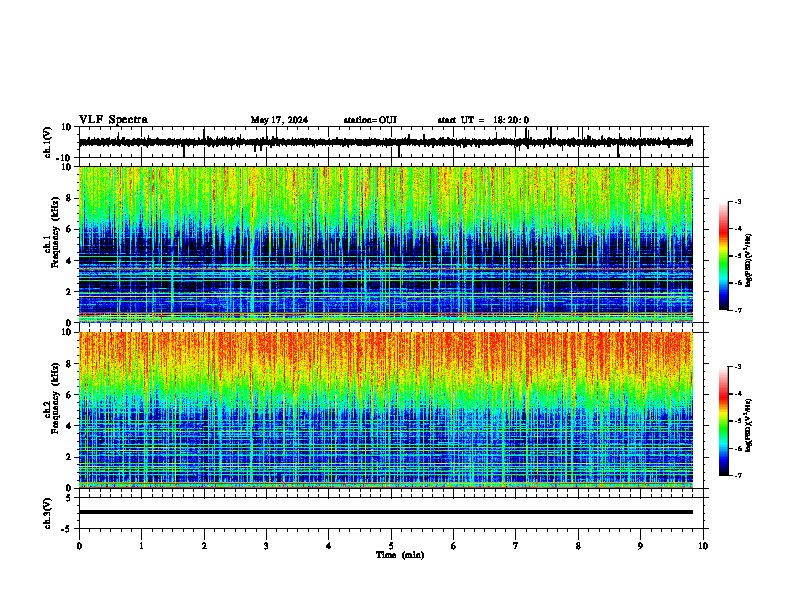Viewport: 792px width, 612px height.
Task: Click time axis tick label "1"
Action: [141, 546]
